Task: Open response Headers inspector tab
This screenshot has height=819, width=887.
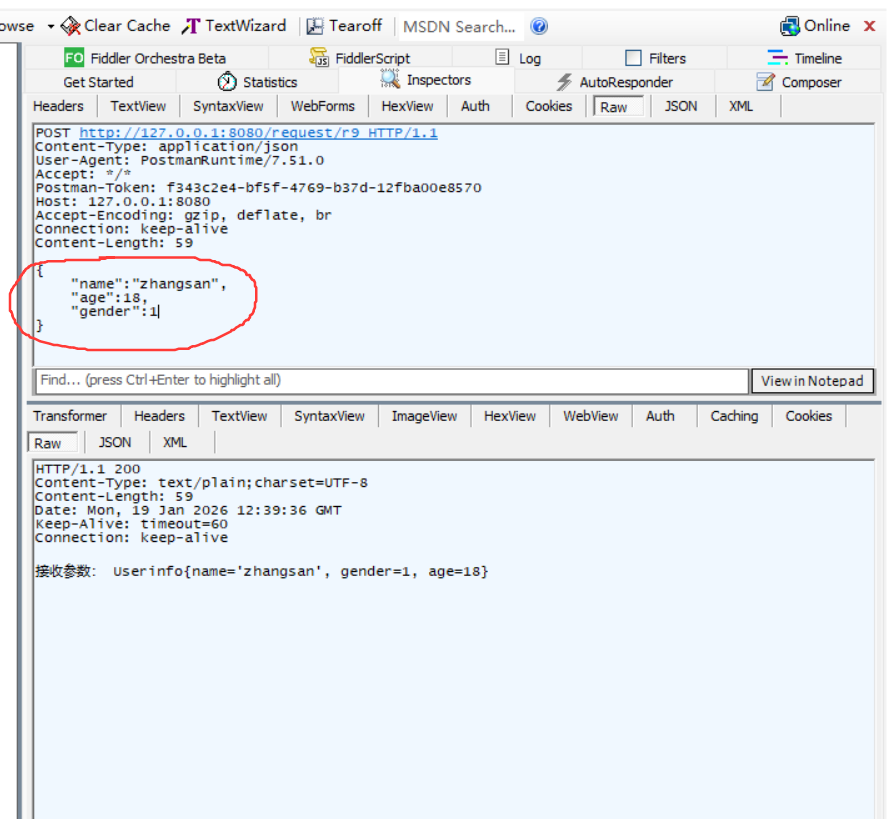Action: click(159, 416)
